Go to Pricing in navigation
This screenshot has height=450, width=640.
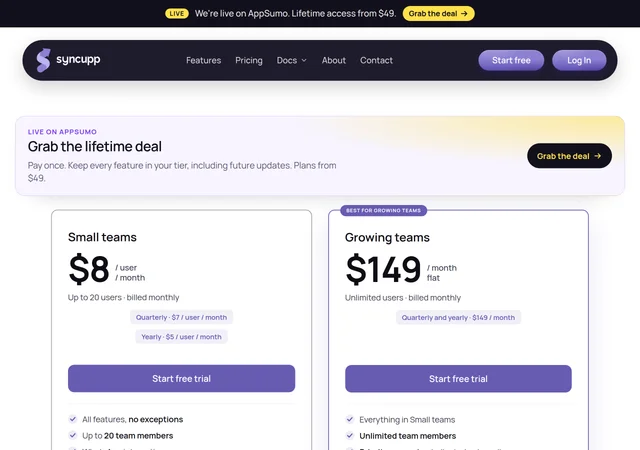click(249, 60)
